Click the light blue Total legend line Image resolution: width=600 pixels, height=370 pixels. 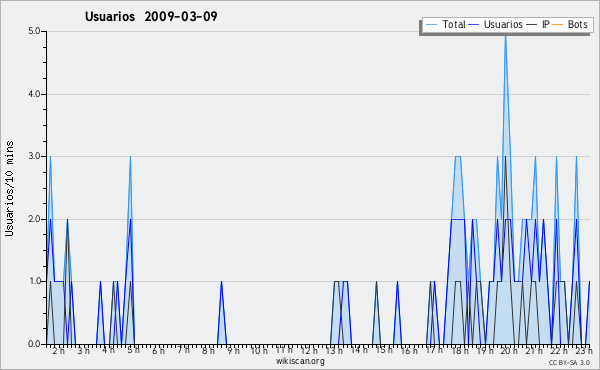coord(431,24)
